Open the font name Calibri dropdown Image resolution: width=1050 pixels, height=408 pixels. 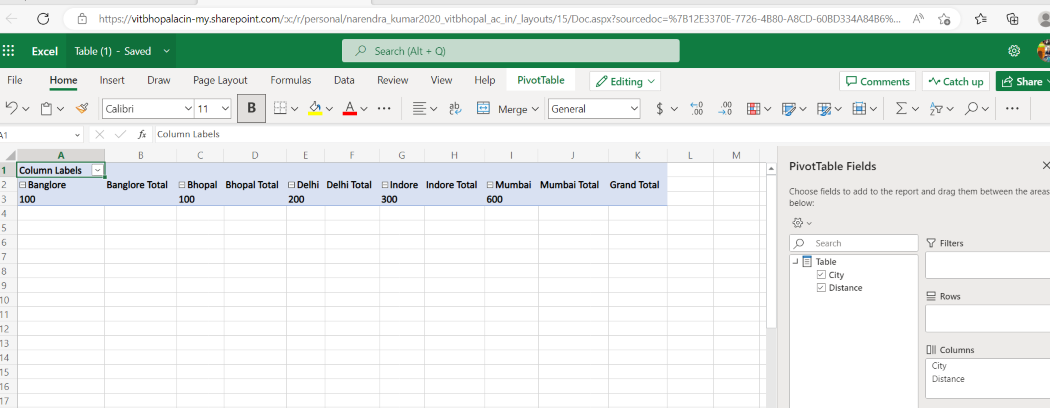click(x=188, y=108)
